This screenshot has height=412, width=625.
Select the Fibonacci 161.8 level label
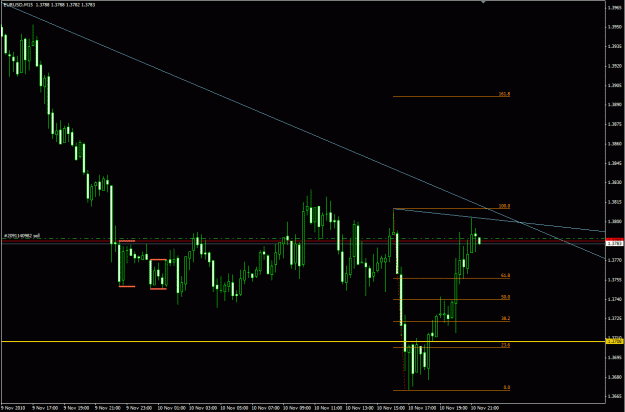coord(504,94)
